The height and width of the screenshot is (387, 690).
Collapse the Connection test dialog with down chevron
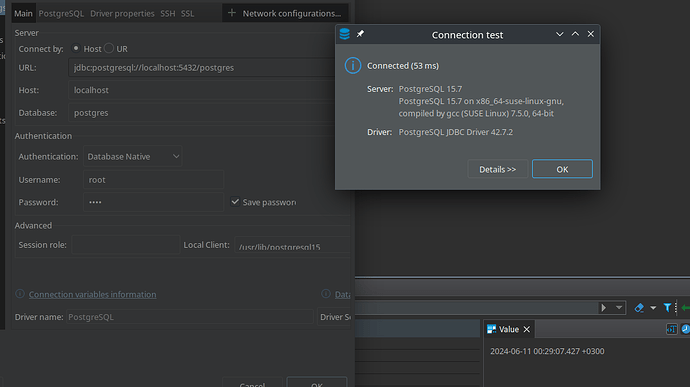point(559,34)
